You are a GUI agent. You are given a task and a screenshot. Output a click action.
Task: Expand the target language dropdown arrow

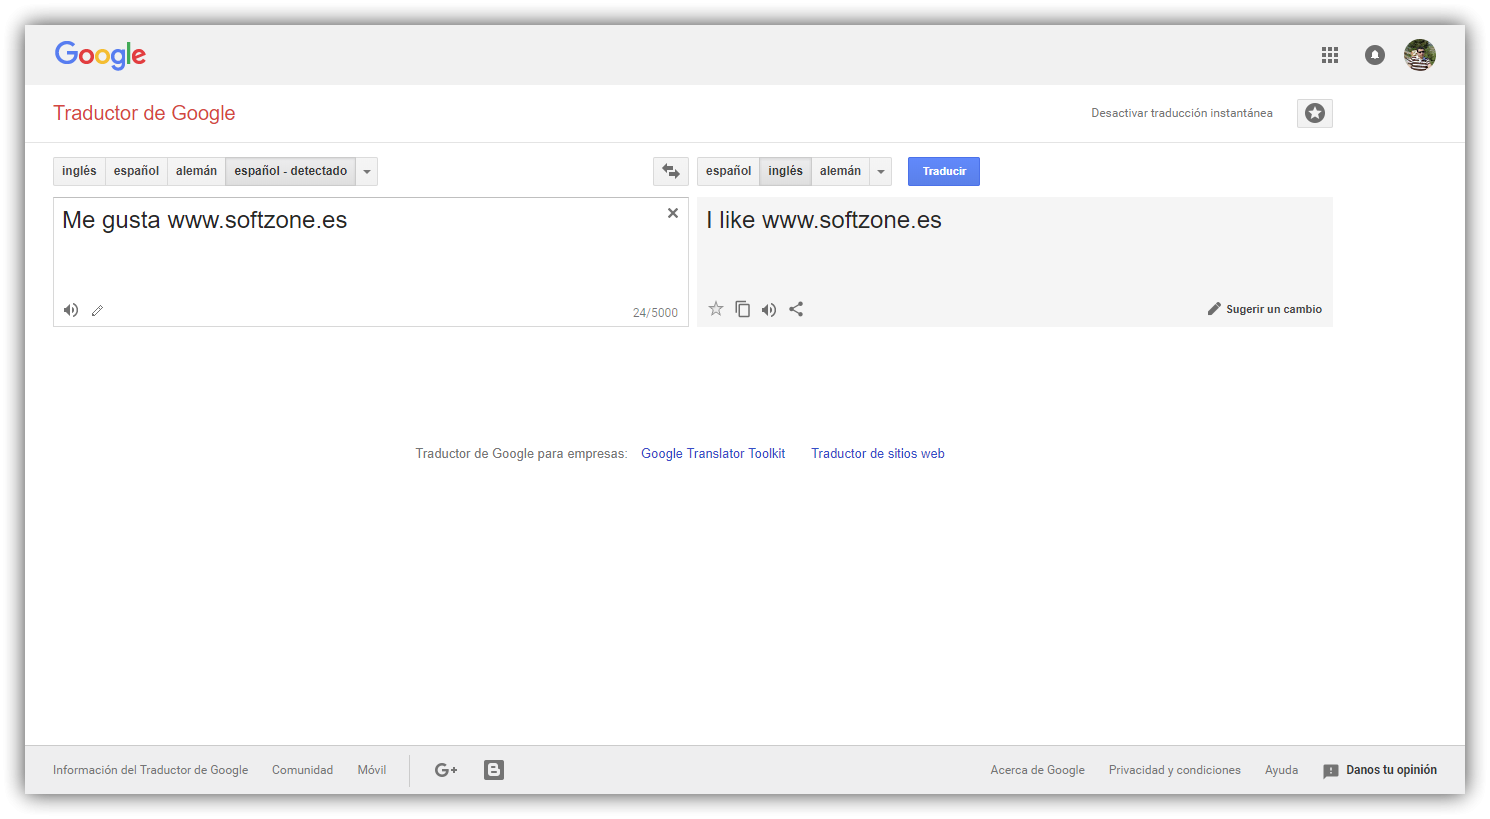point(881,171)
